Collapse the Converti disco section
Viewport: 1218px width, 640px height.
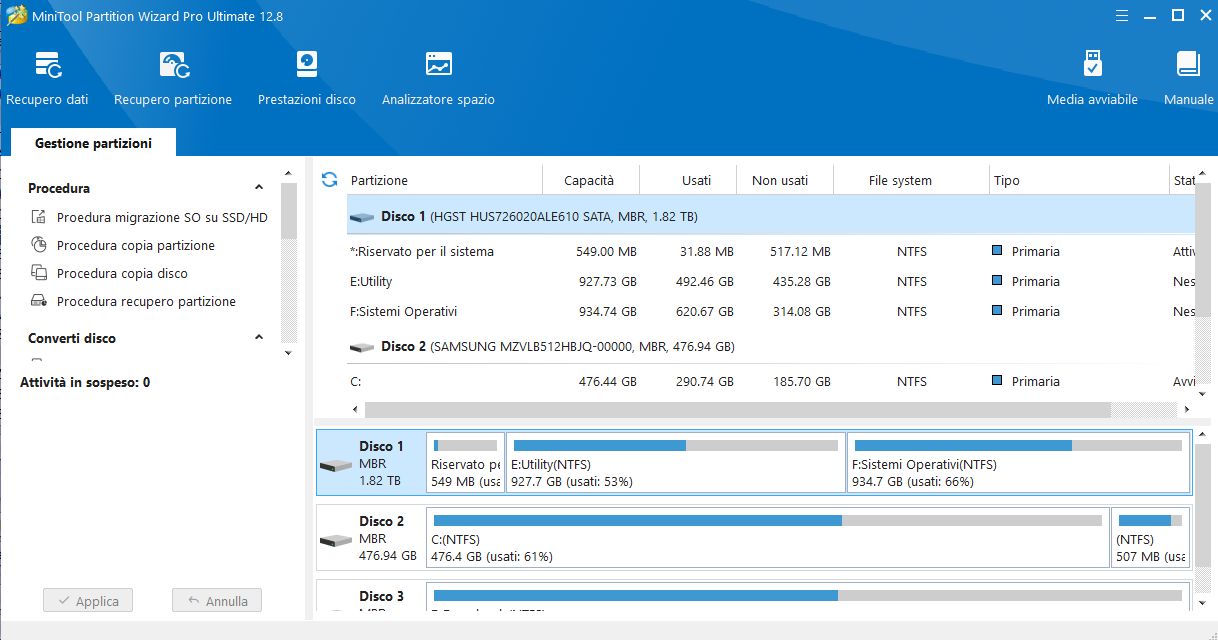[259, 338]
